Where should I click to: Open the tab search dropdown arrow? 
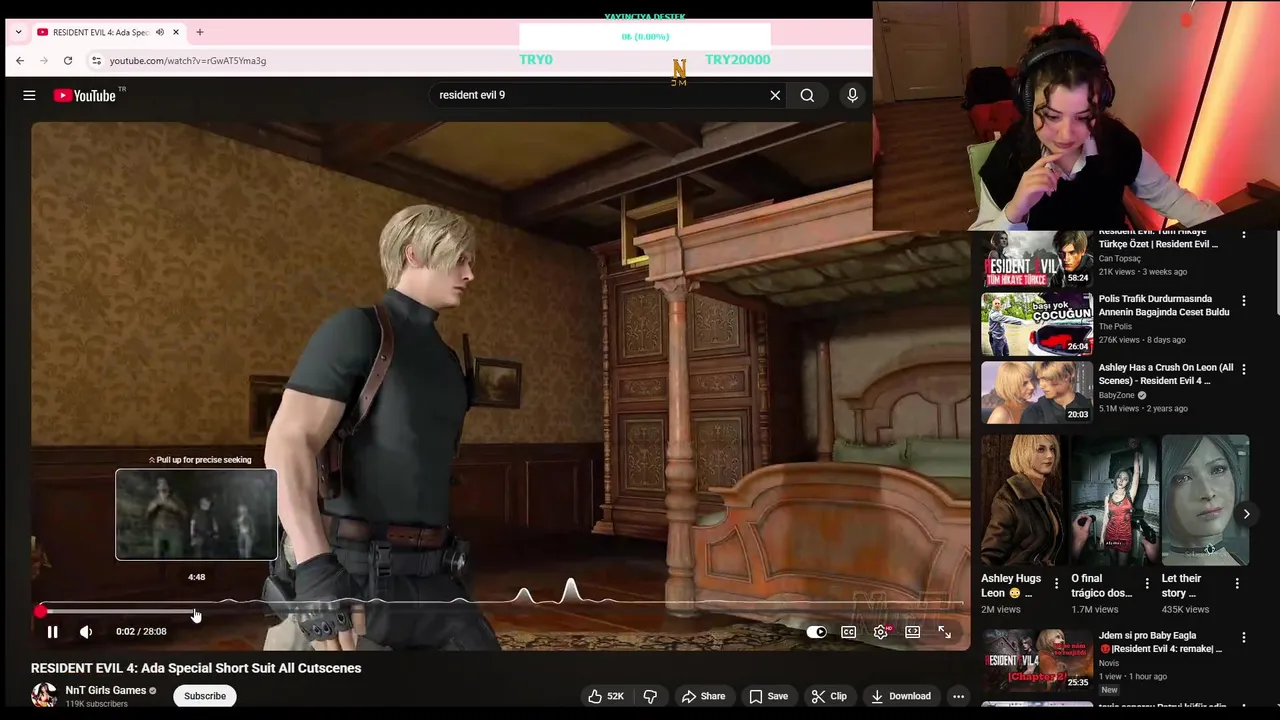pyautogui.click(x=18, y=32)
